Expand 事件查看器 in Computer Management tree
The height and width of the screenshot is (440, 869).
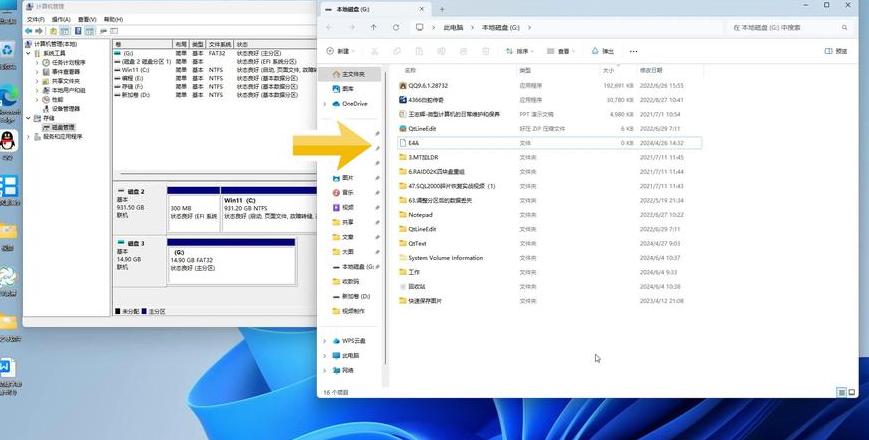37,71
